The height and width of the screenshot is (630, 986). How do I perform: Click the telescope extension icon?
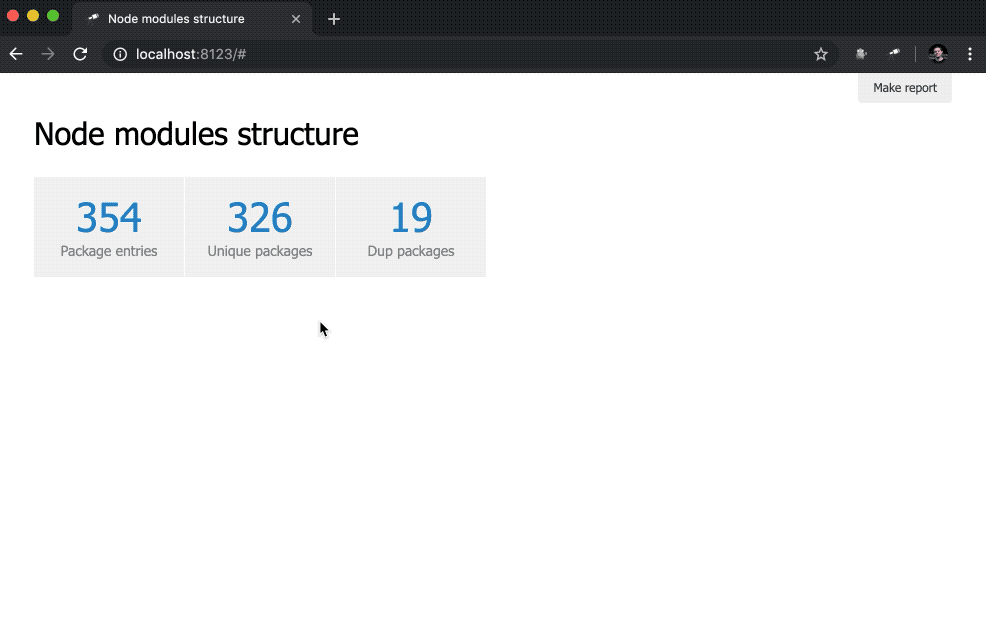click(894, 54)
